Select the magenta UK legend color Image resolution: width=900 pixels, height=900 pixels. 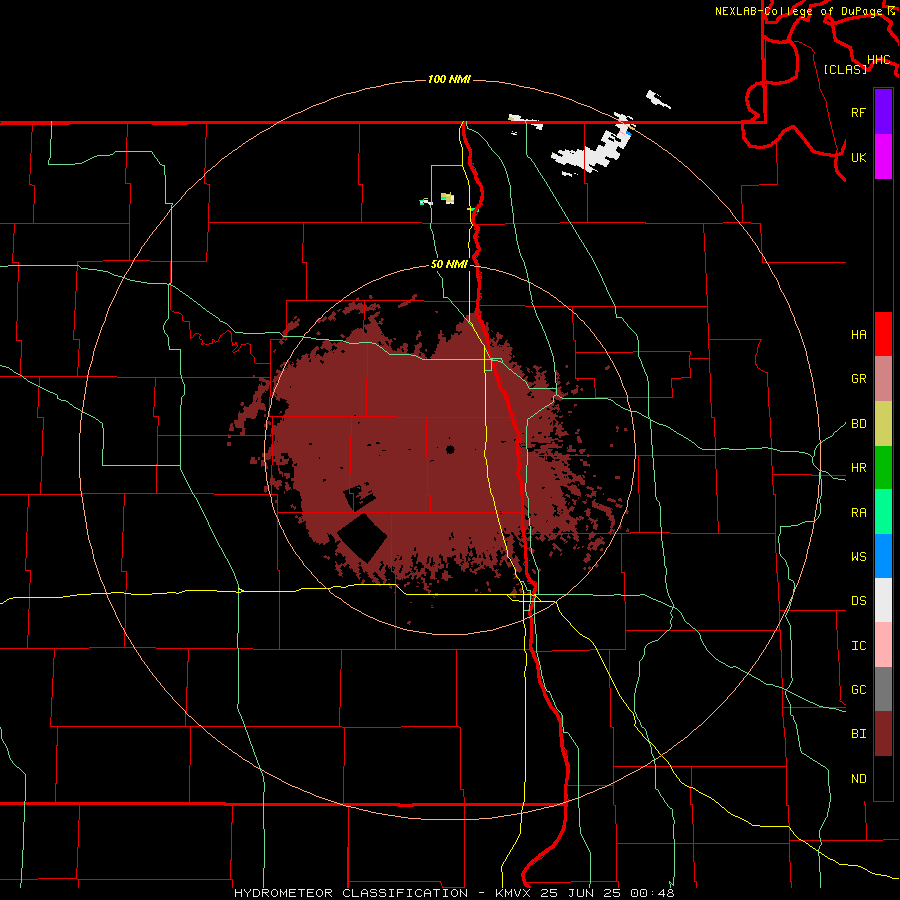[x=883, y=157]
